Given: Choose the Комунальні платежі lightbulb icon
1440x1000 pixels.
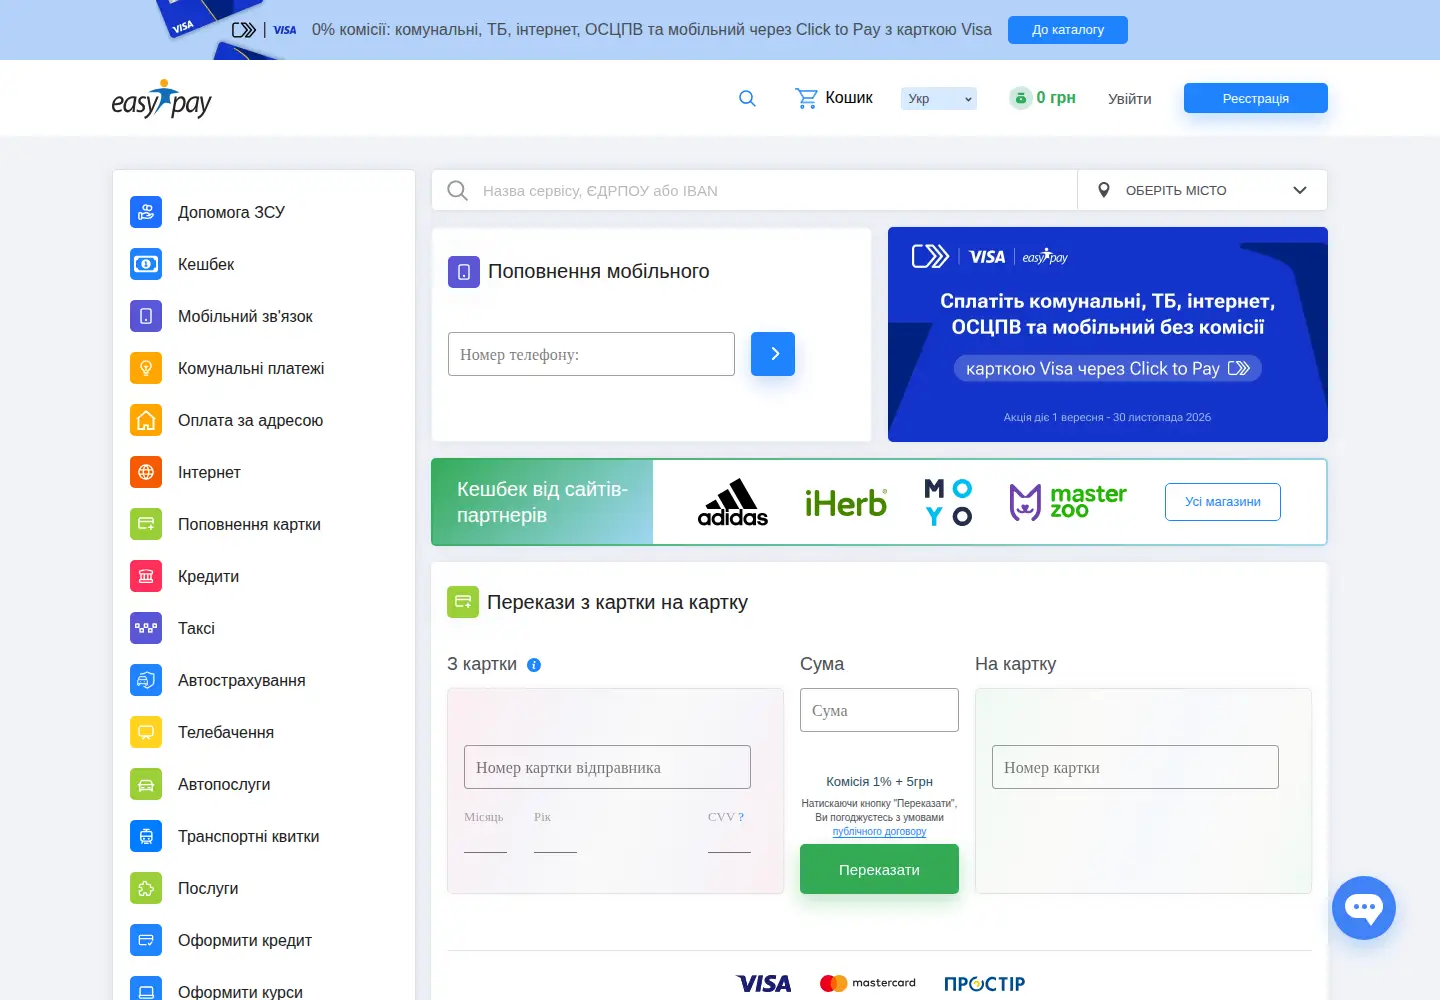Looking at the screenshot, I should tap(146, 368).
